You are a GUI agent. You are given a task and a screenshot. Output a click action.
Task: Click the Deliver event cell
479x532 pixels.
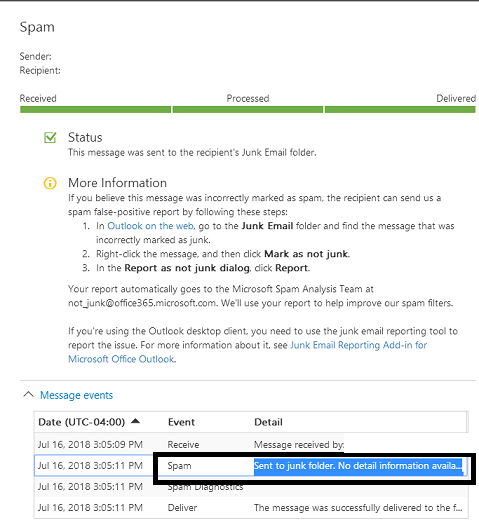[x=182, y=508]
